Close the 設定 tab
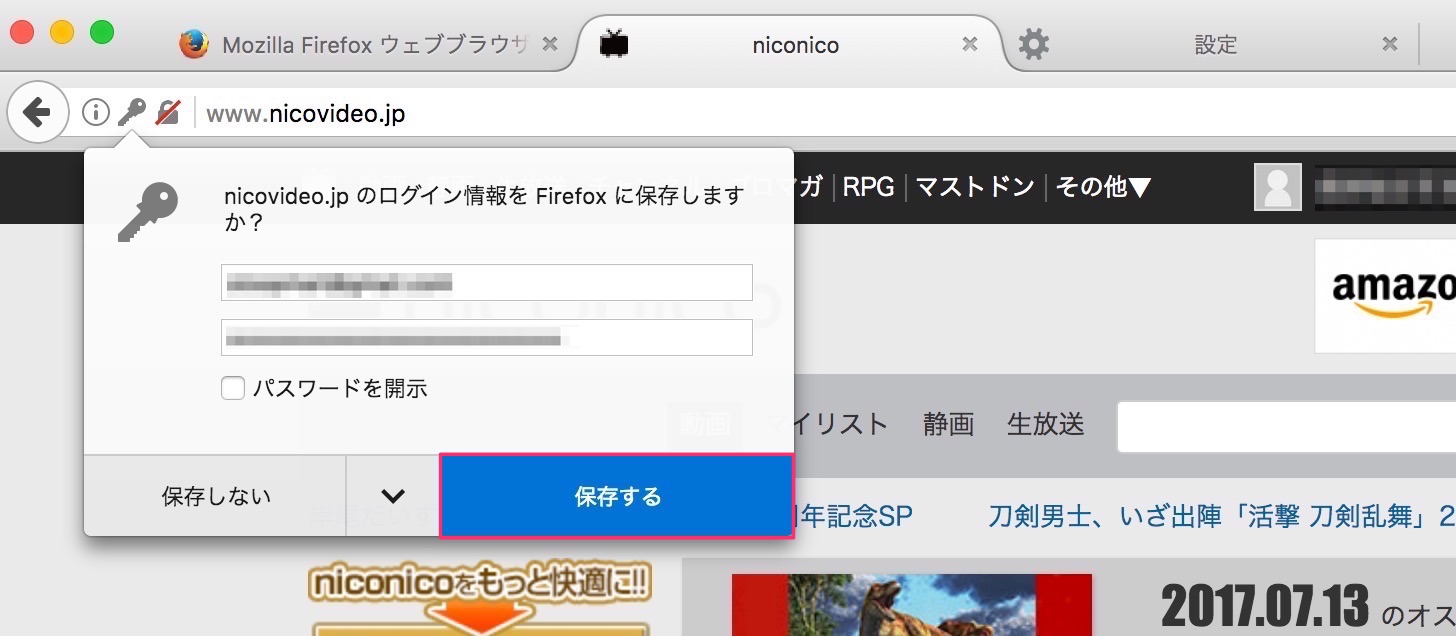 pyautogui.click(x=1389, y=44)
